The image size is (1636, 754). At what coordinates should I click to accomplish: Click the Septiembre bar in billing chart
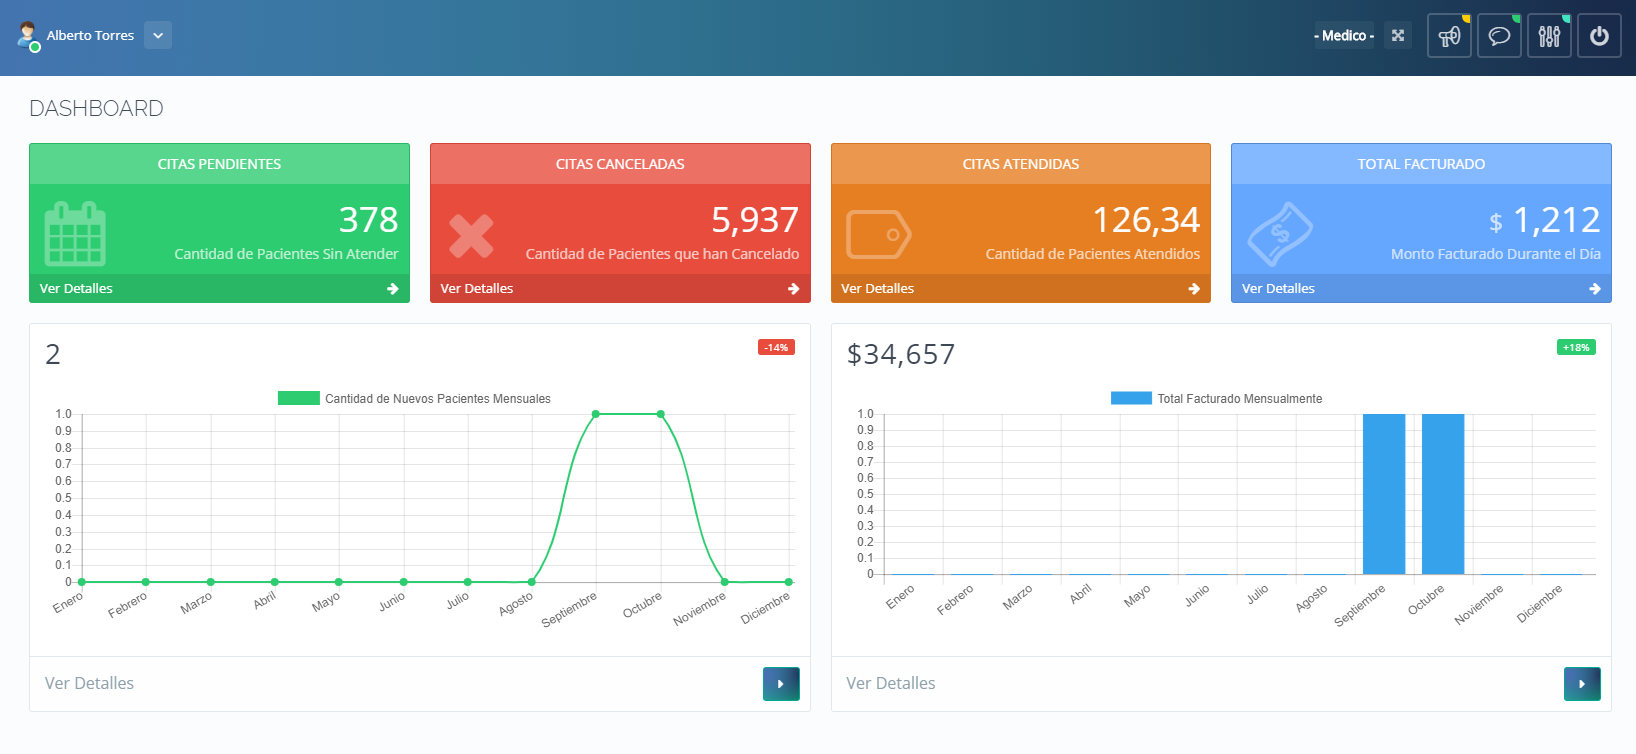pyautogui.click(x=1383, y=493)
